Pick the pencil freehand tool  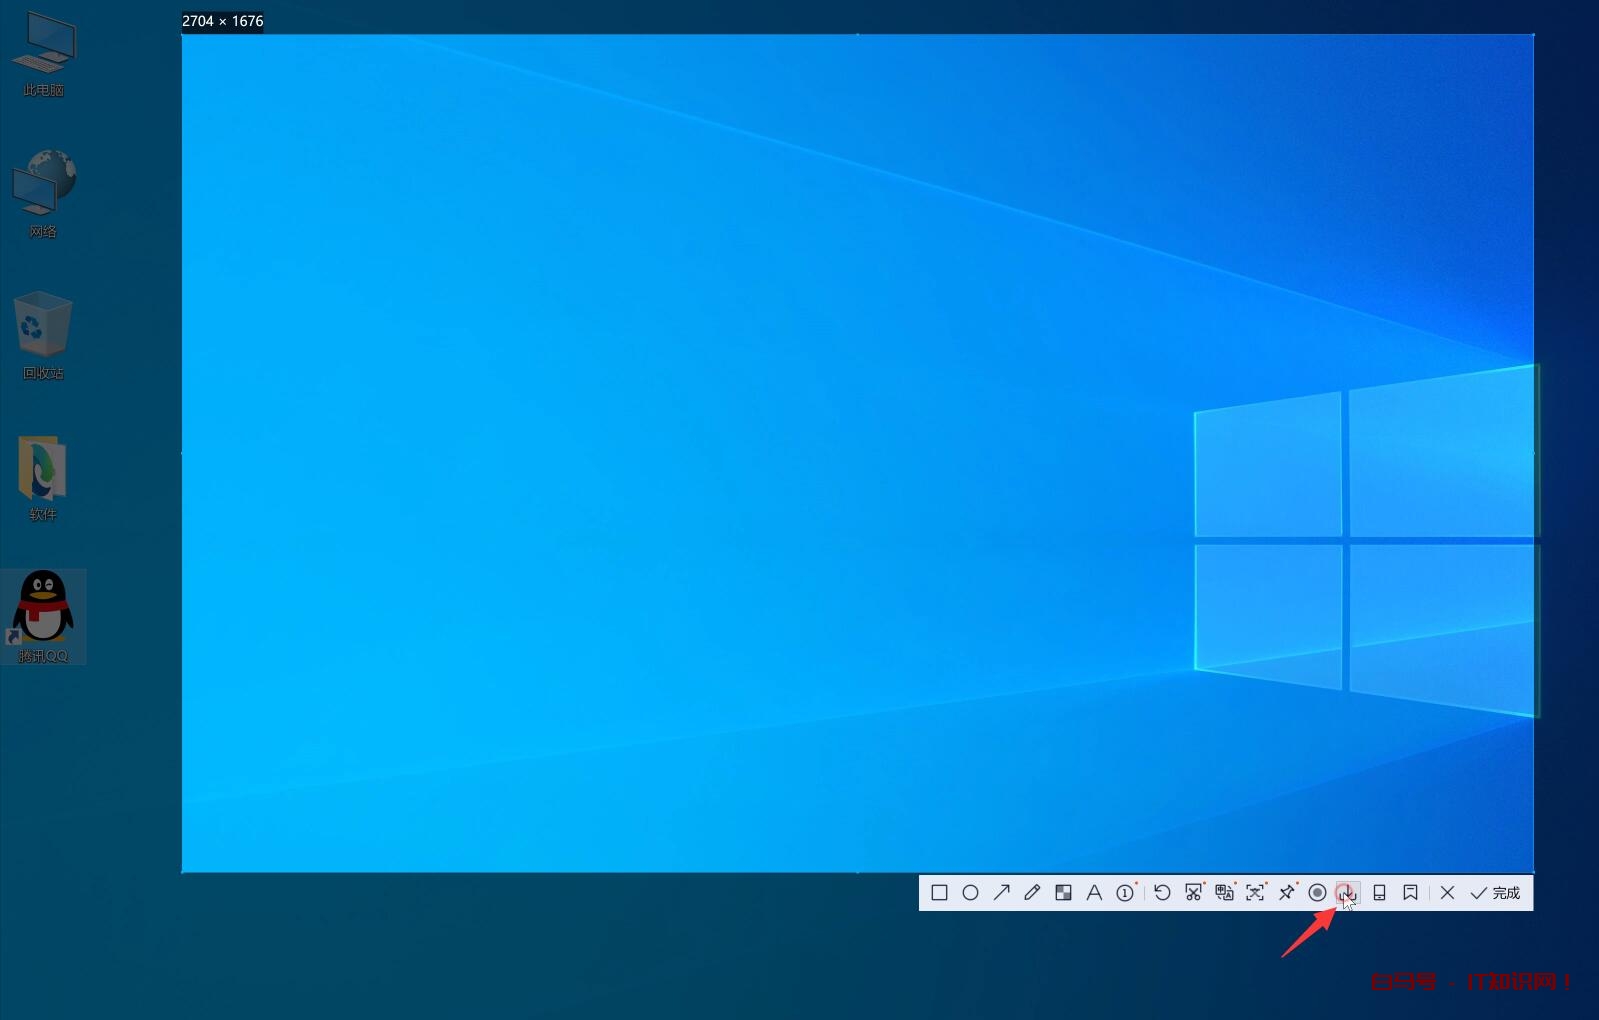1032,893
